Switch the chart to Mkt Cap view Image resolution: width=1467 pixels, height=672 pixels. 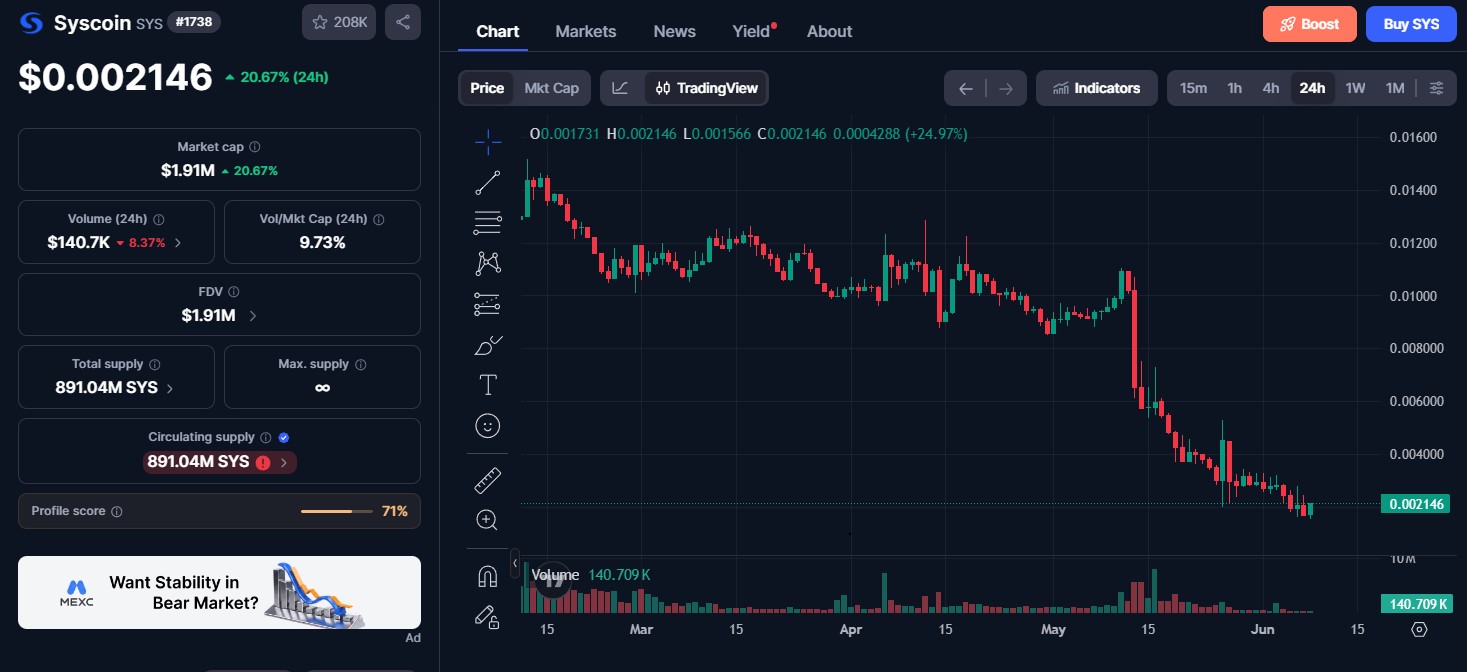coord(552,88)
